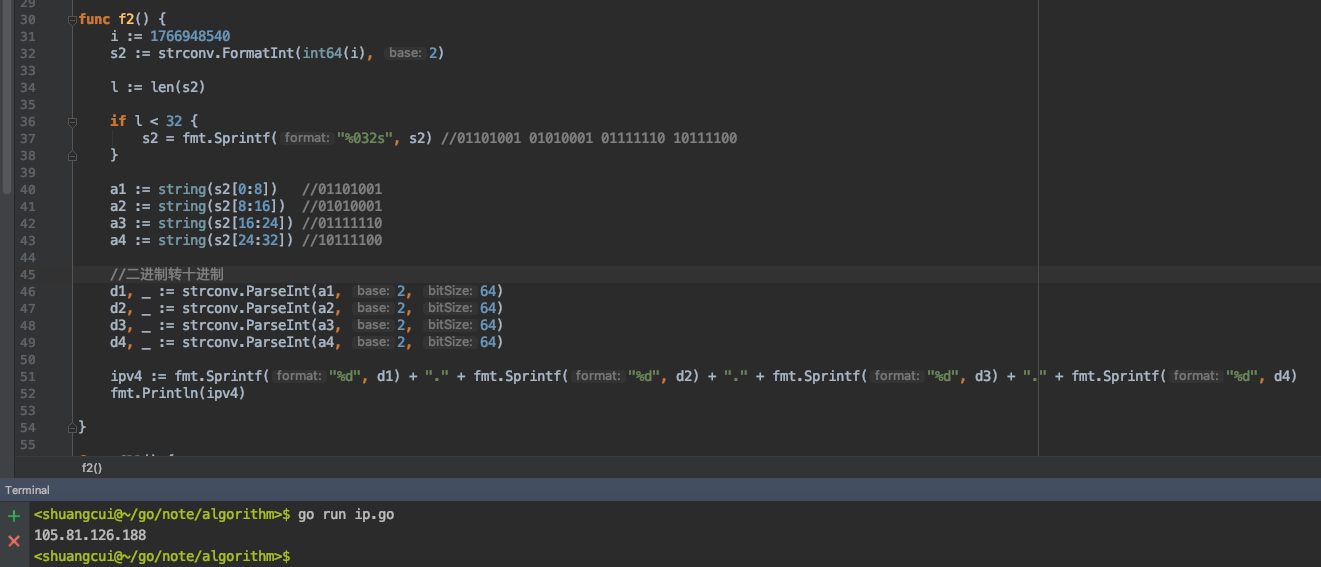Place cursor on 'l := len(s2)'
The height and width of the screenshot is (567, 1321).
click(x=158, y=87)
